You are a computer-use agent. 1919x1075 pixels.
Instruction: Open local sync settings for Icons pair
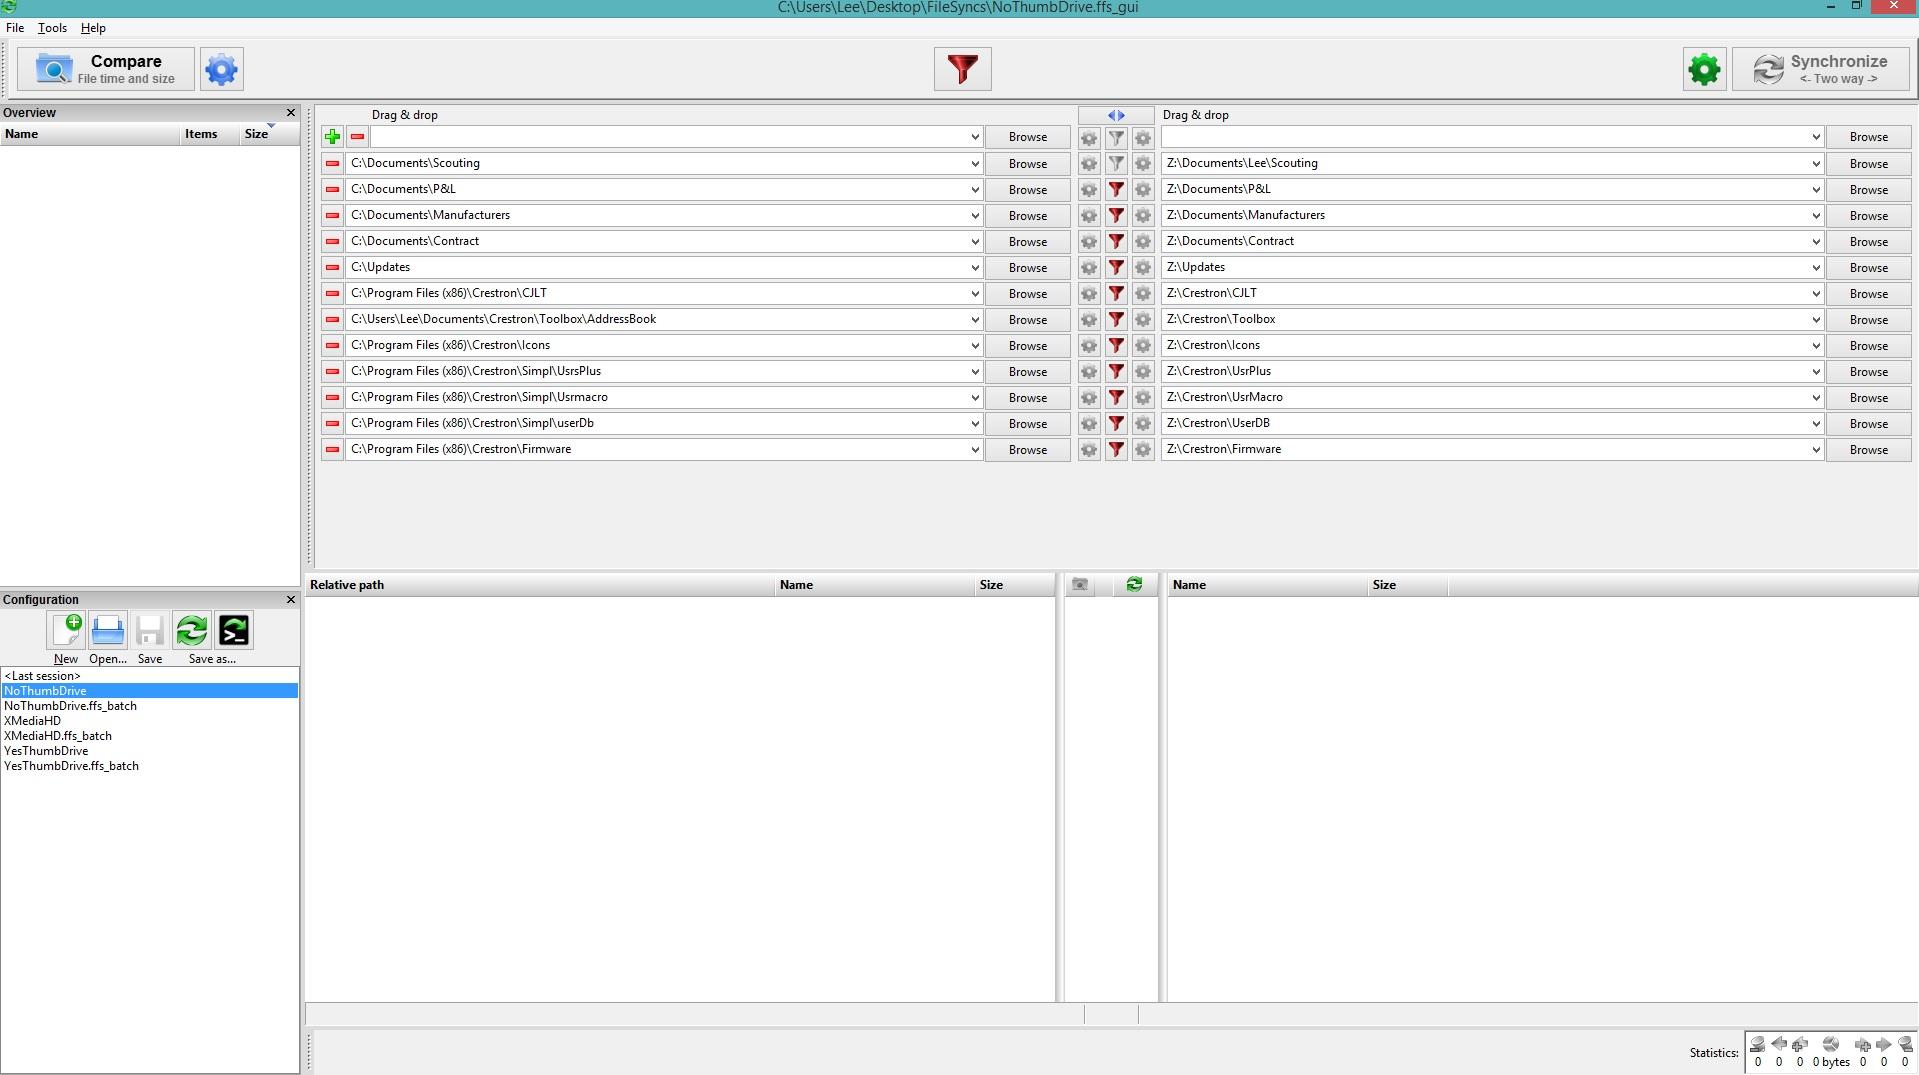coord(1143,345)
